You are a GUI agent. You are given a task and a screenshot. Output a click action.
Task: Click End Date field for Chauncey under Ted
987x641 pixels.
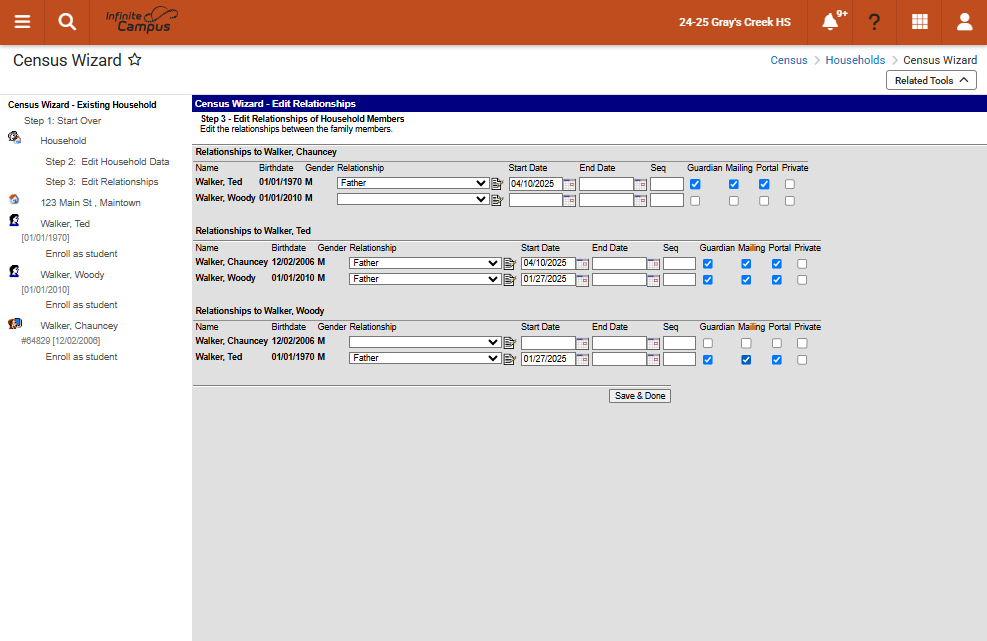point(619,263)
